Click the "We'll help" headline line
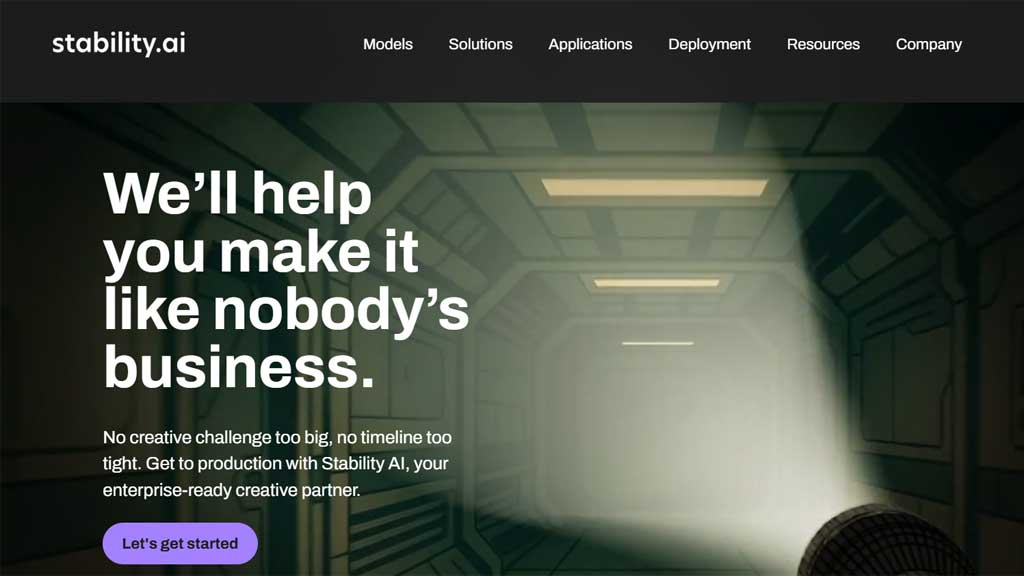 [x=237, y=193]
